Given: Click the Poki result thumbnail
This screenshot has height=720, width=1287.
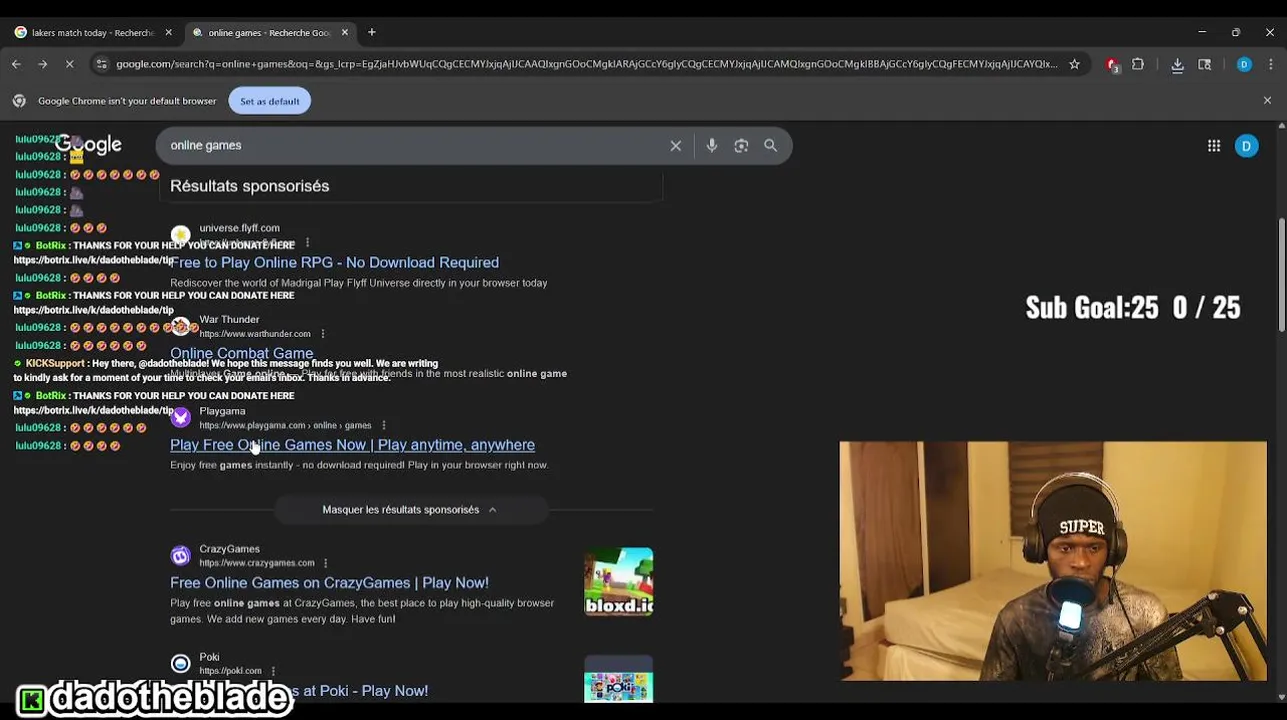Looking at the screenshot, I should tap(618, 680).
